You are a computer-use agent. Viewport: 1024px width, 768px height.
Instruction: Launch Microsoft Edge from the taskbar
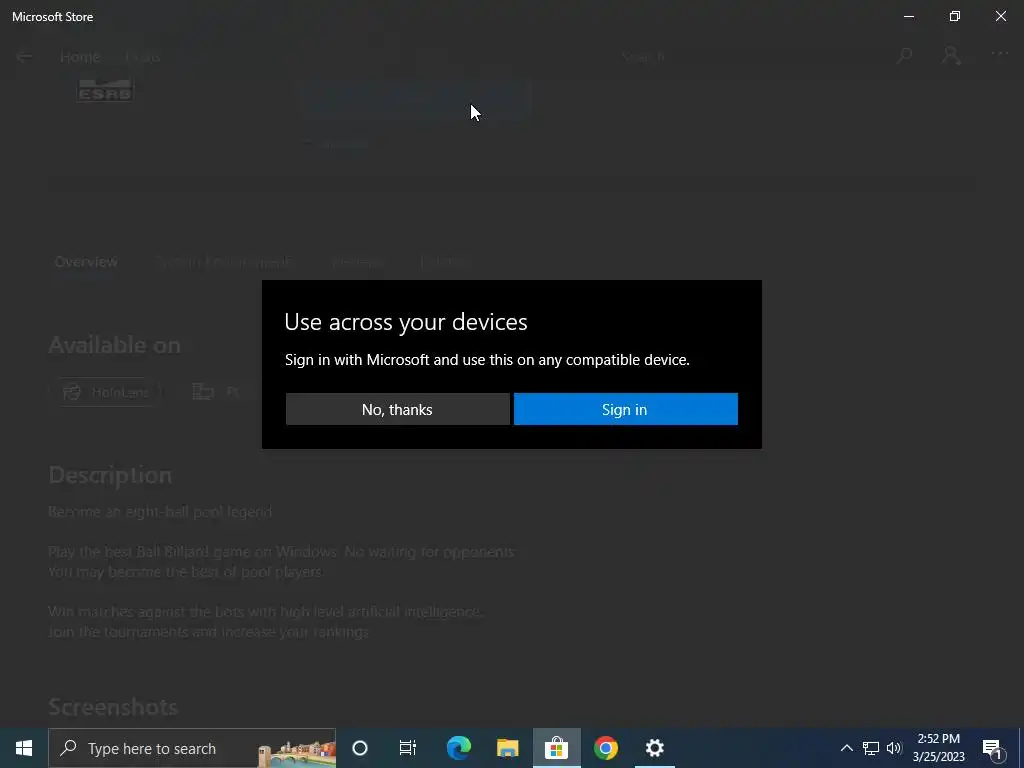point(458,748)
